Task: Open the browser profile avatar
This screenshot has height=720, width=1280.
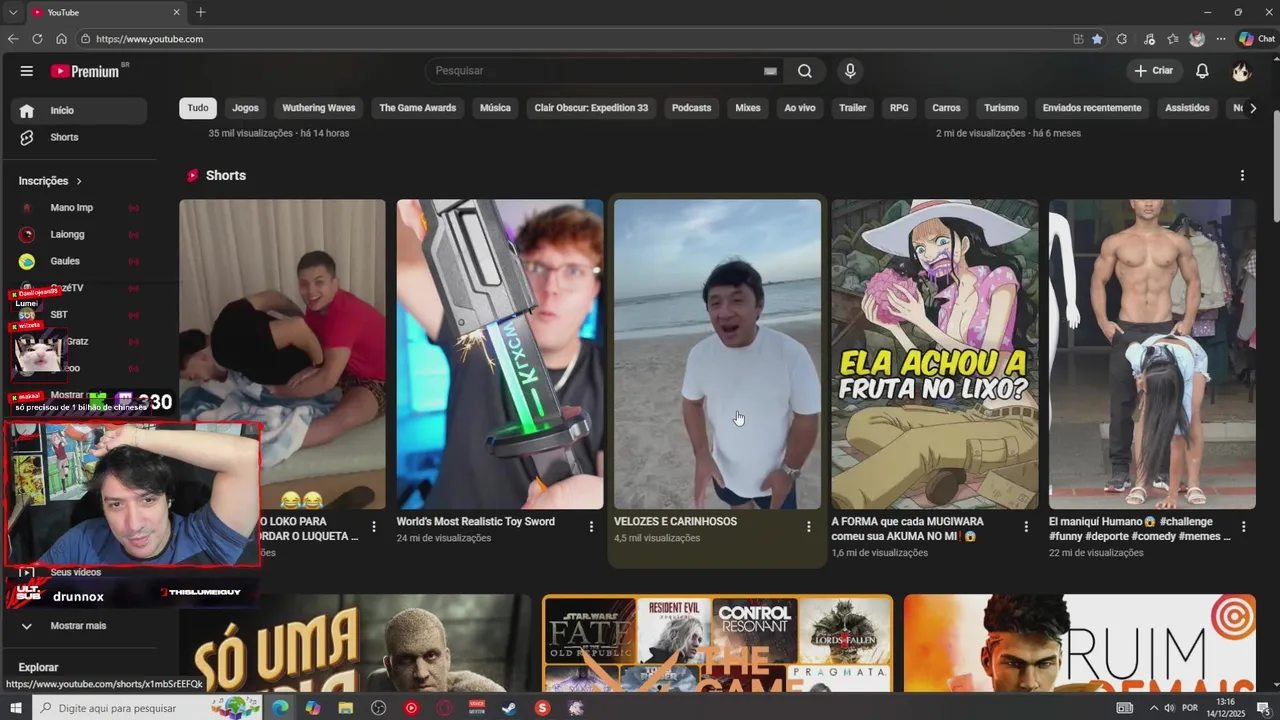Action: [1197, 39]
